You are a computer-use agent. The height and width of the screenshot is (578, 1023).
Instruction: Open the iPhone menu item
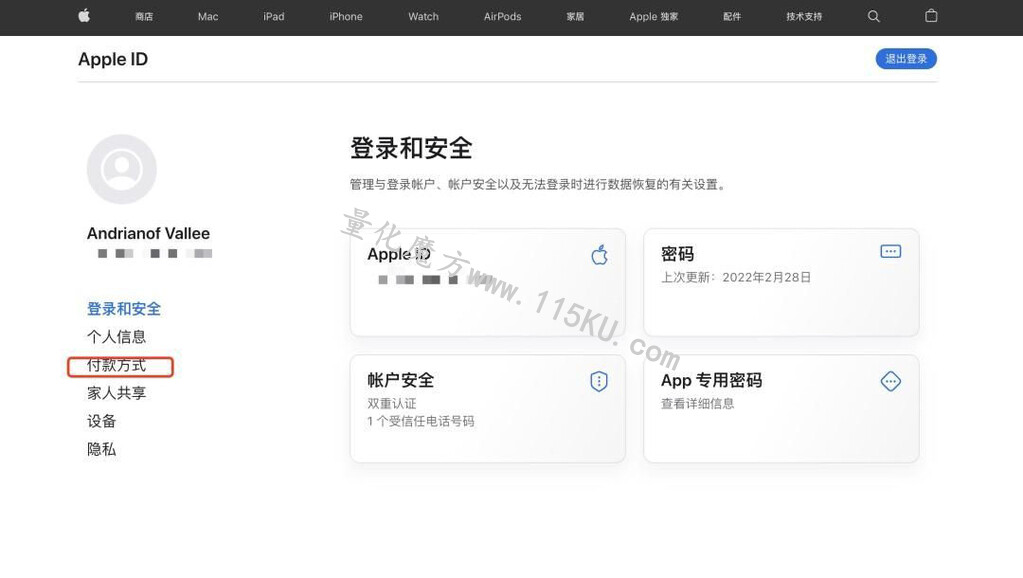346,17
